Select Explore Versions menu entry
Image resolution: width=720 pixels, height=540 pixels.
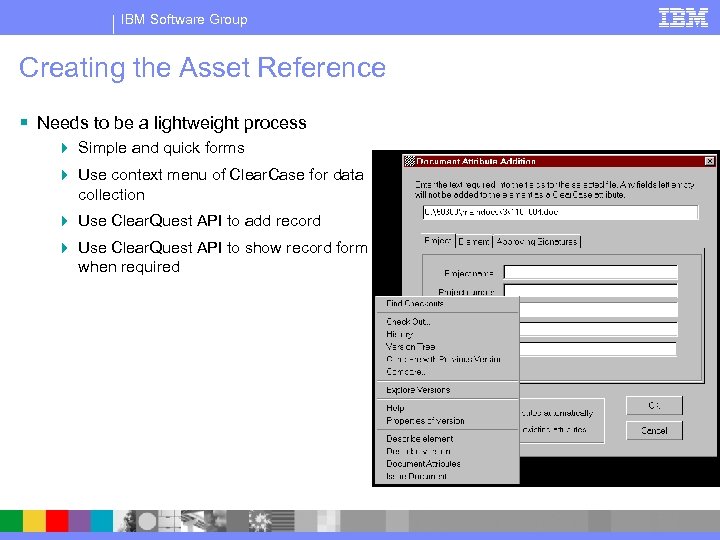447,390
